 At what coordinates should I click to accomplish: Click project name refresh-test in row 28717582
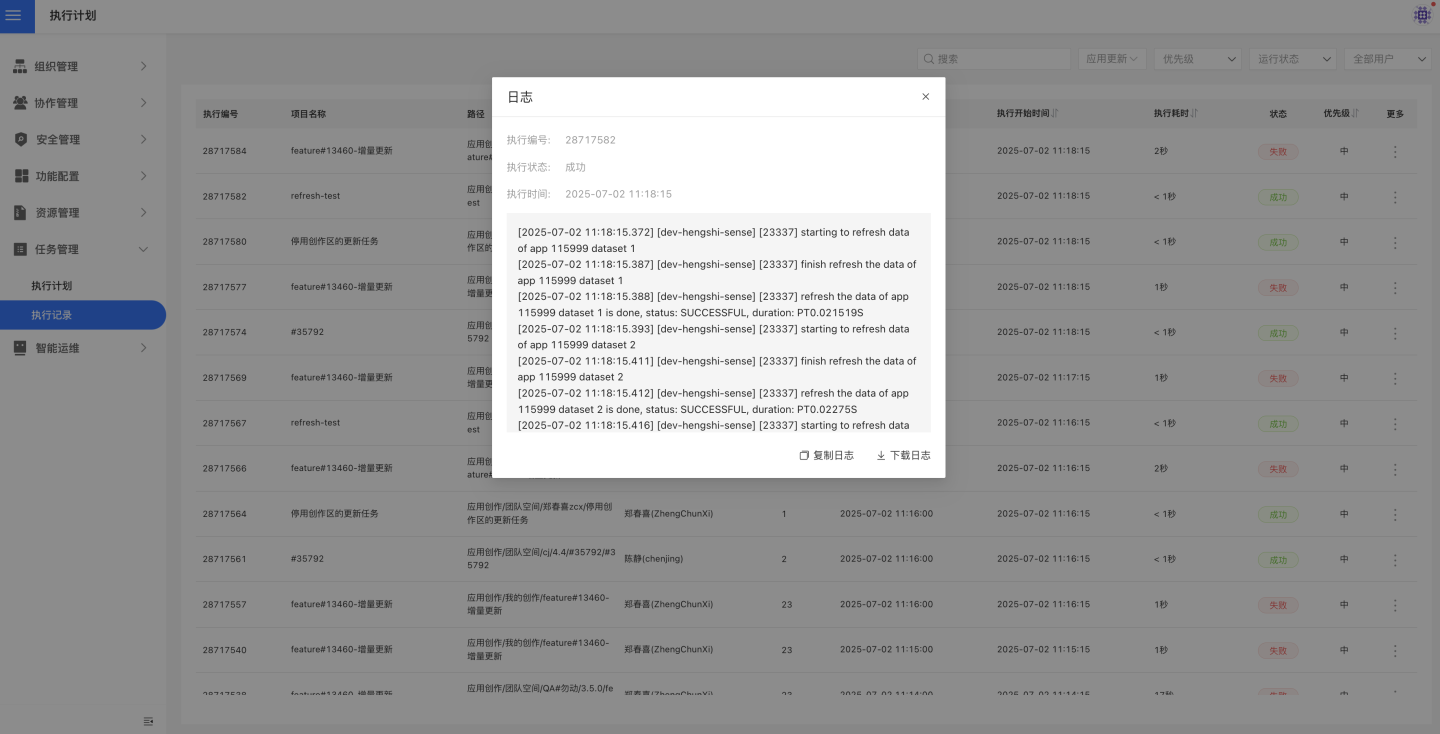pyautogui.click(x=315, y=196)
